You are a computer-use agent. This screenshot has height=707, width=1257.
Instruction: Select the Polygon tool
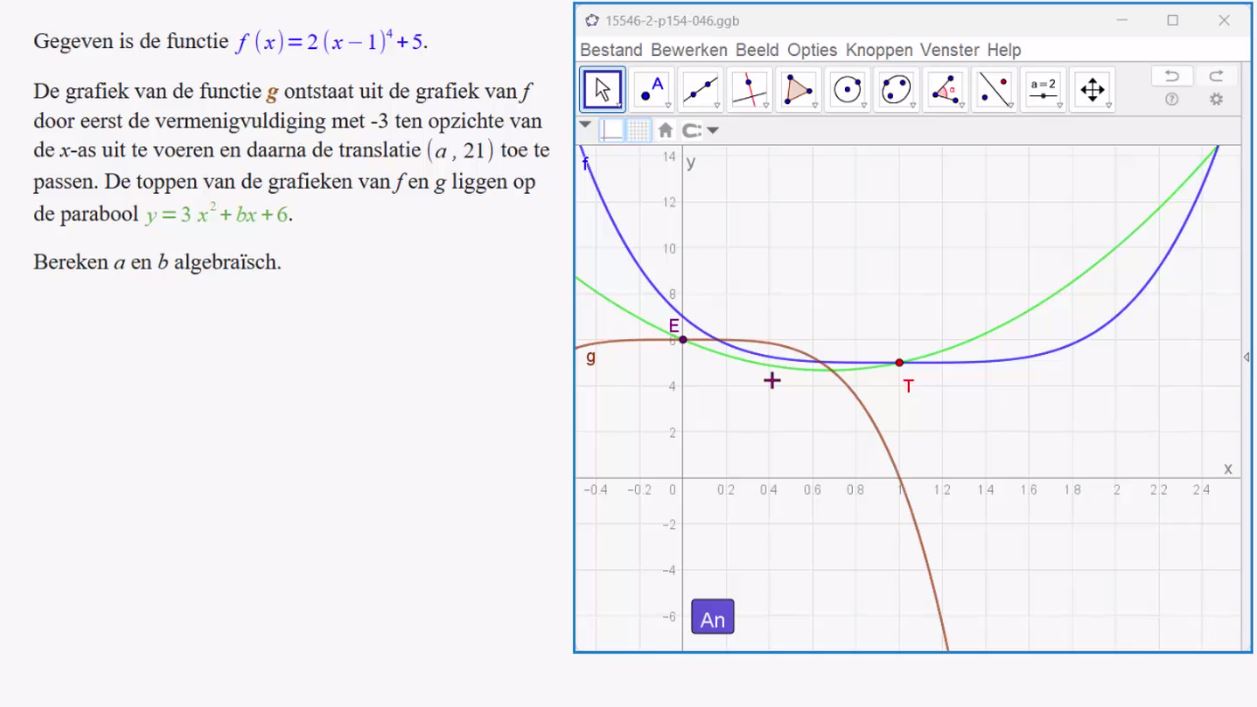pos(798,90)
